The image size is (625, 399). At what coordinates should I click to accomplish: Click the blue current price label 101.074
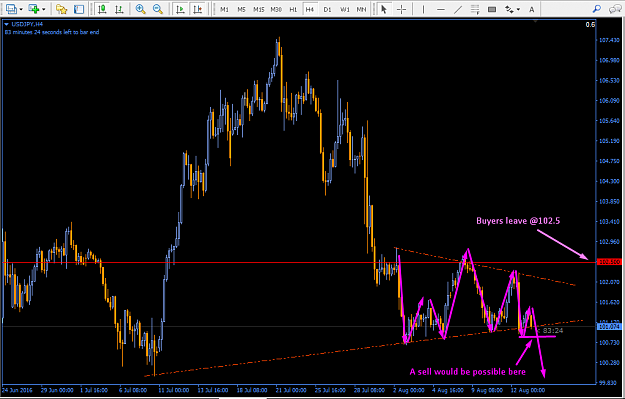(x=609, y=327)
